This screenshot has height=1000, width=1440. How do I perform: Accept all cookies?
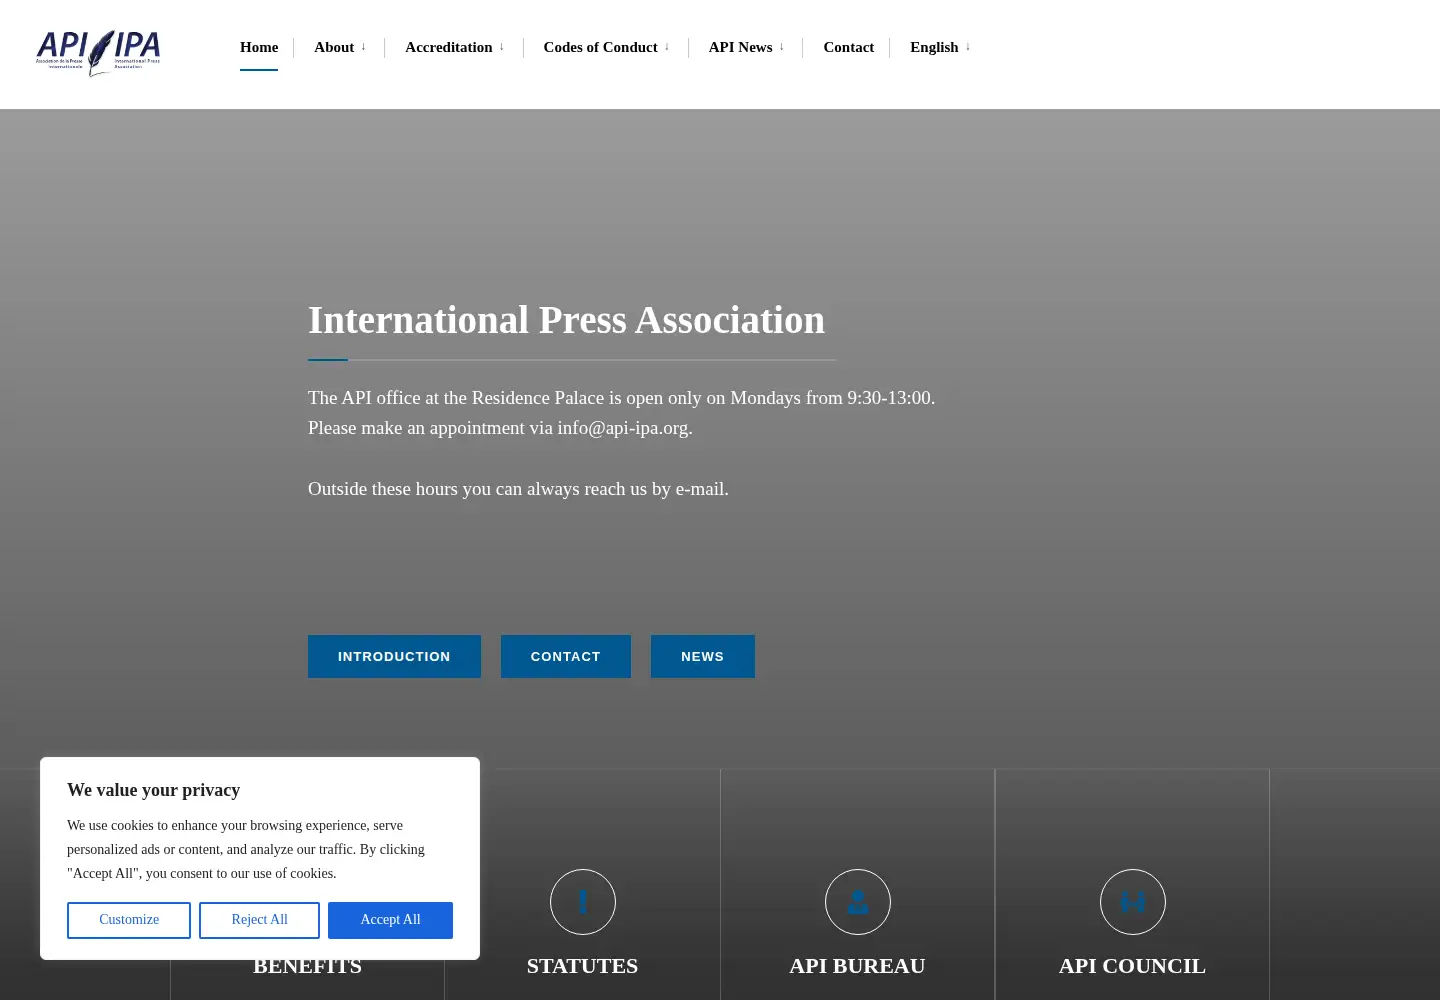[x=390, y=920]
